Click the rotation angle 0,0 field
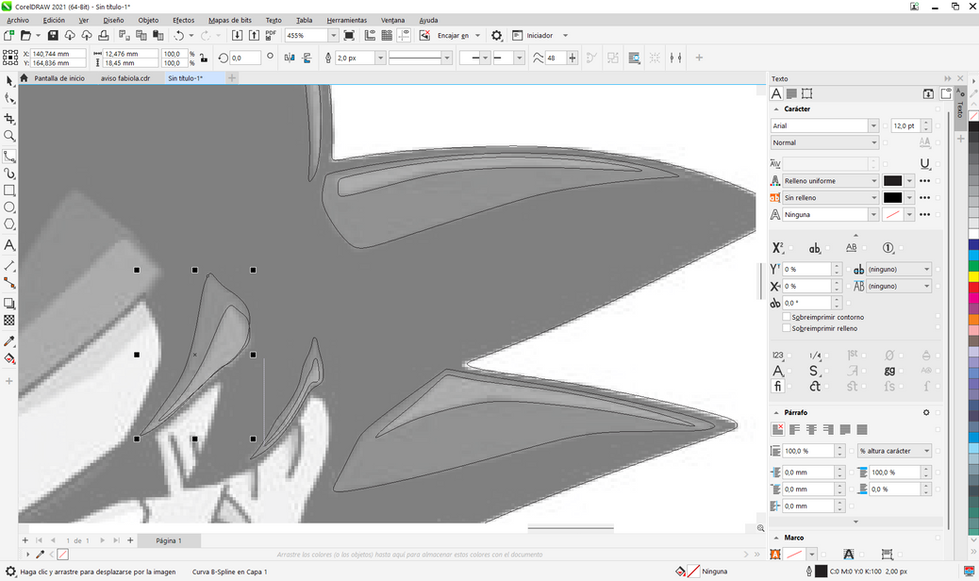 [x=245, y=58]
